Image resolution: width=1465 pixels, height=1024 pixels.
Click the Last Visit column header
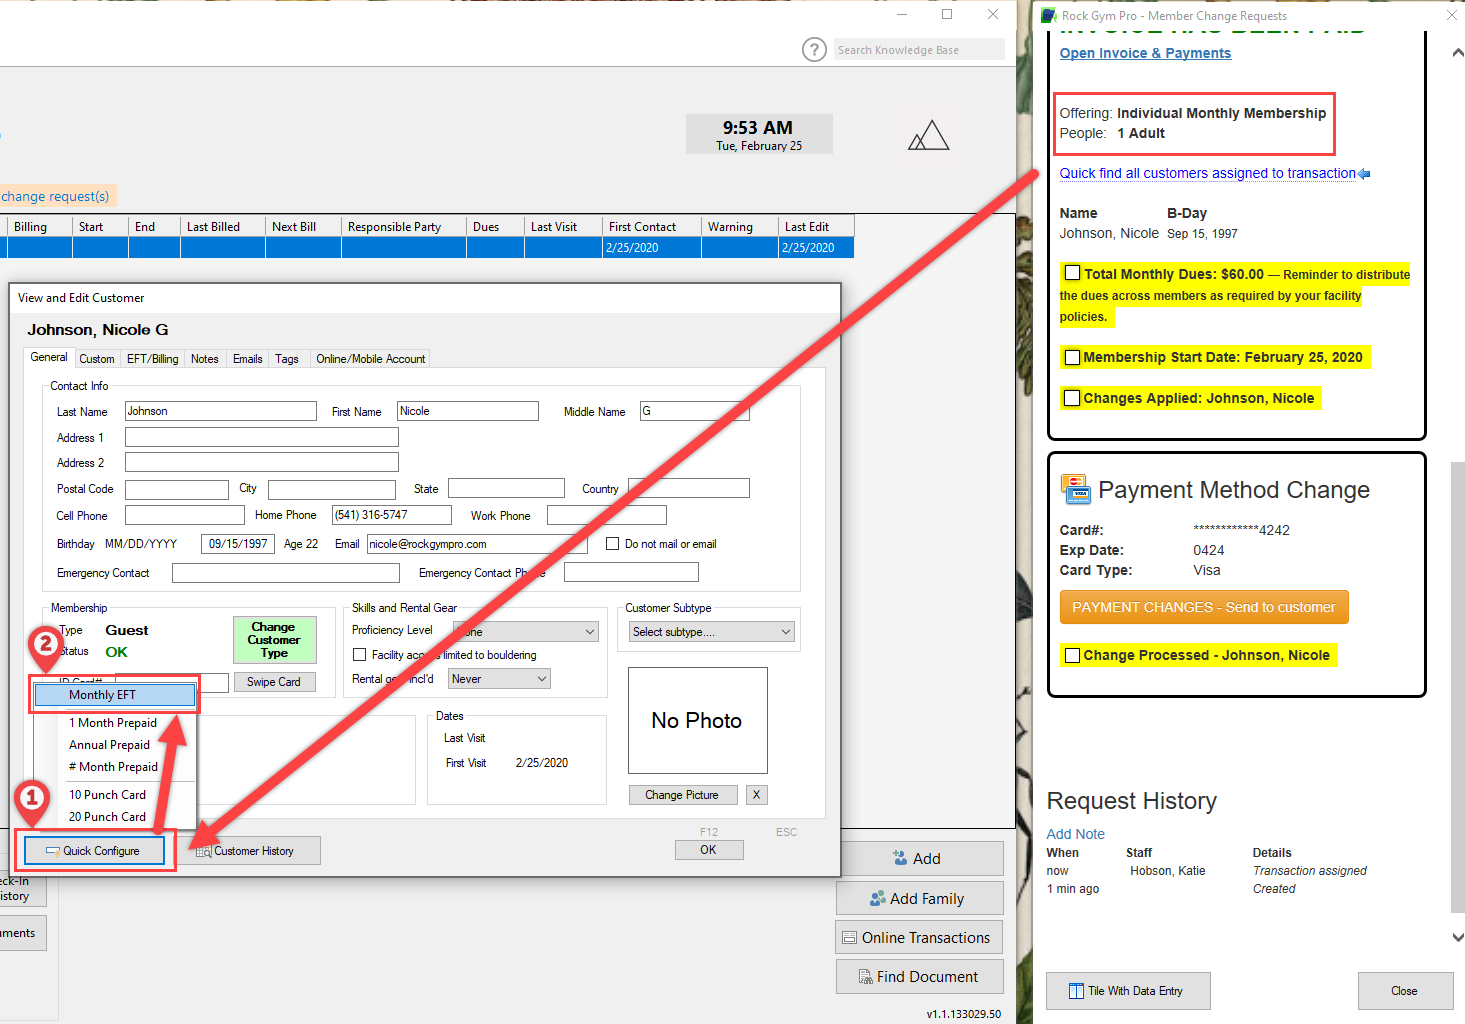tap(563, 227)
